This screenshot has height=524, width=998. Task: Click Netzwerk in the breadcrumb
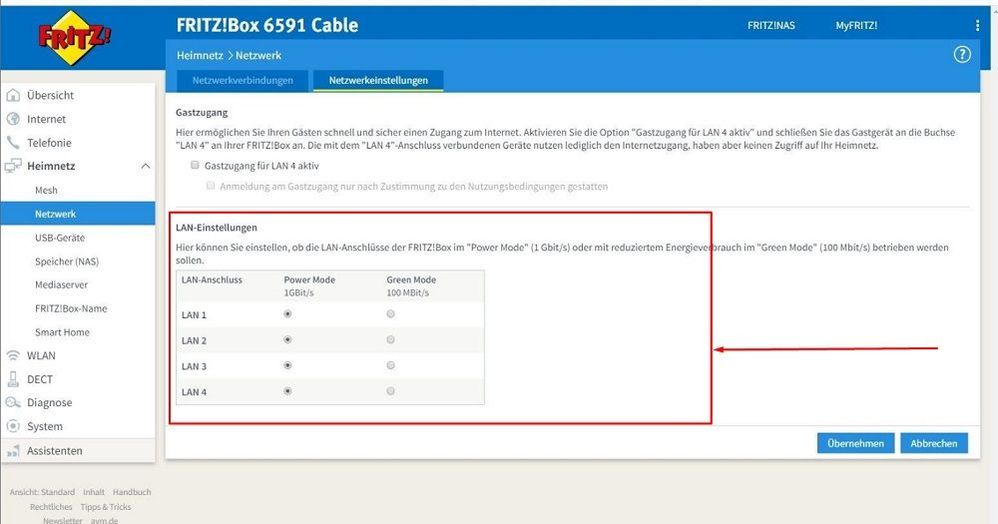pos(258,55)
